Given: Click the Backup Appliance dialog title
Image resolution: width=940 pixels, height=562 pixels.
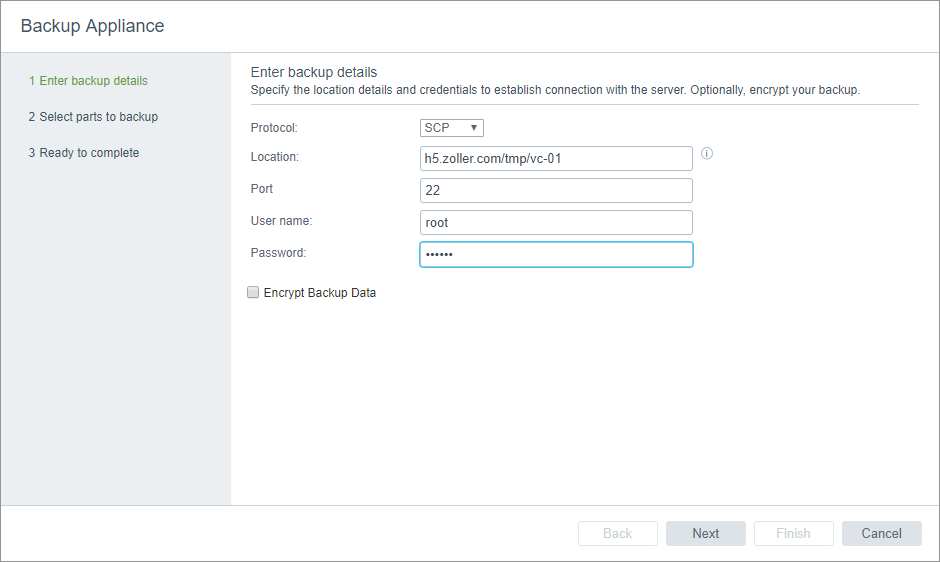Looking at the screenshot, I should [92, 26].
